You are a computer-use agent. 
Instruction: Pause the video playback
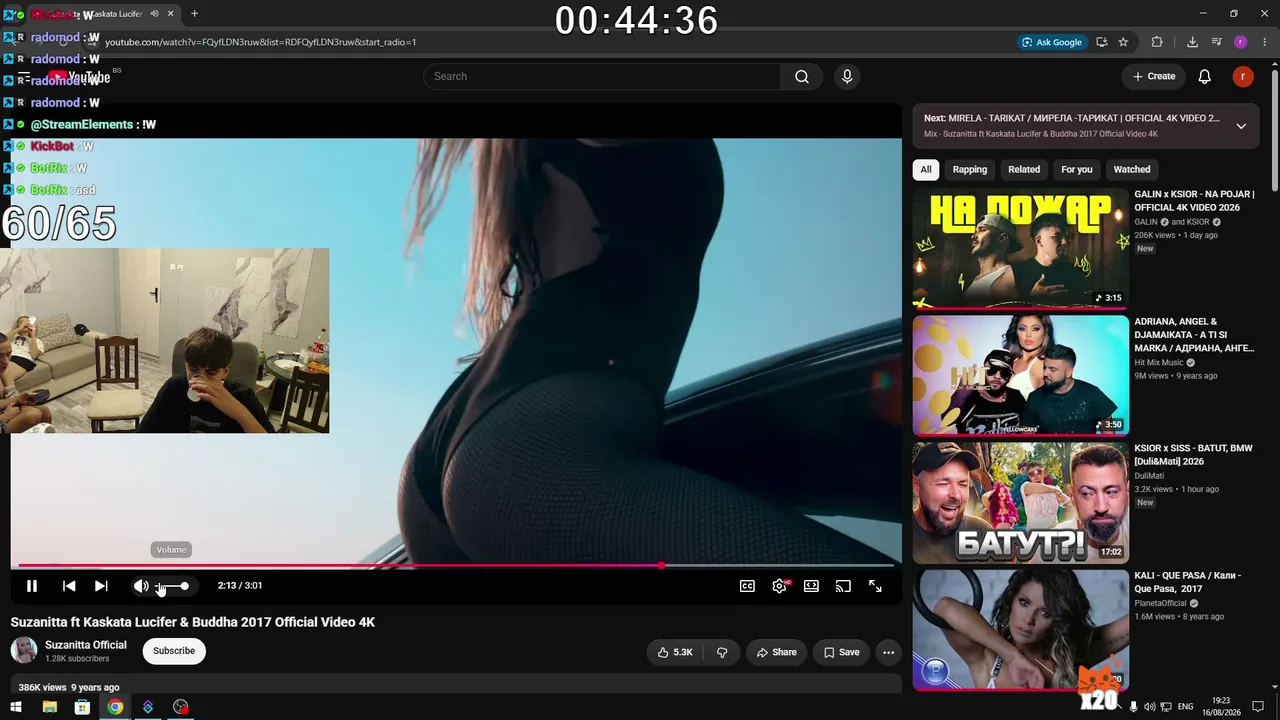coord(32,586)
